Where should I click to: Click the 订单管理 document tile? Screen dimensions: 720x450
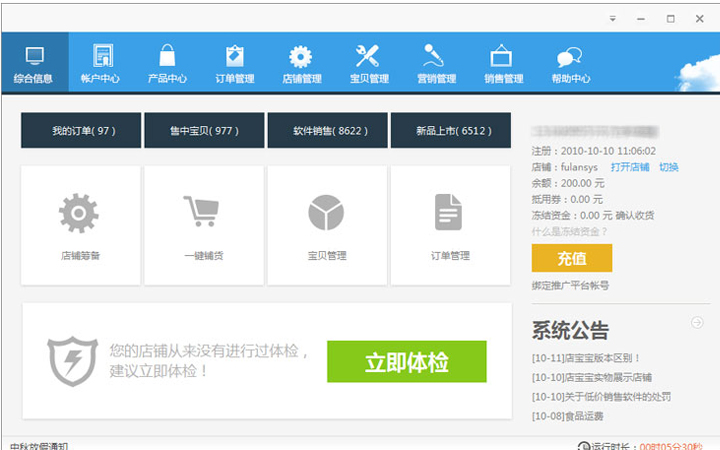449,225
